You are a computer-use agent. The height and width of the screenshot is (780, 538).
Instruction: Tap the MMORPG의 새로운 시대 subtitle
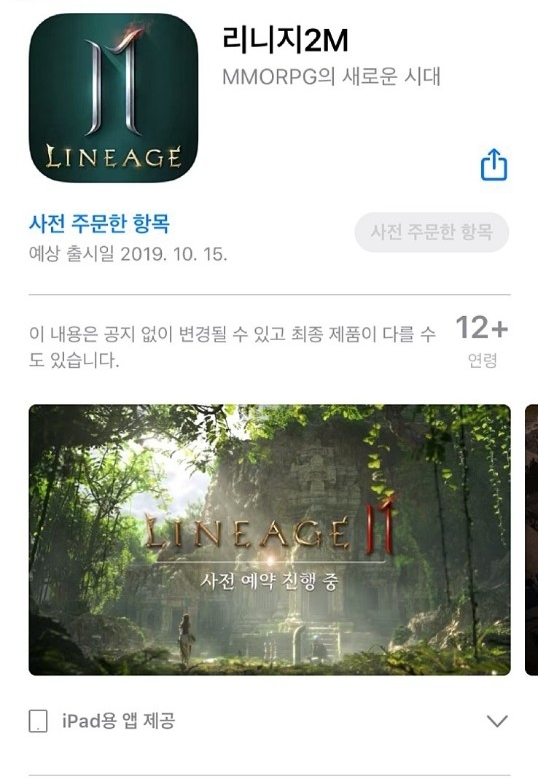point(331,77)
